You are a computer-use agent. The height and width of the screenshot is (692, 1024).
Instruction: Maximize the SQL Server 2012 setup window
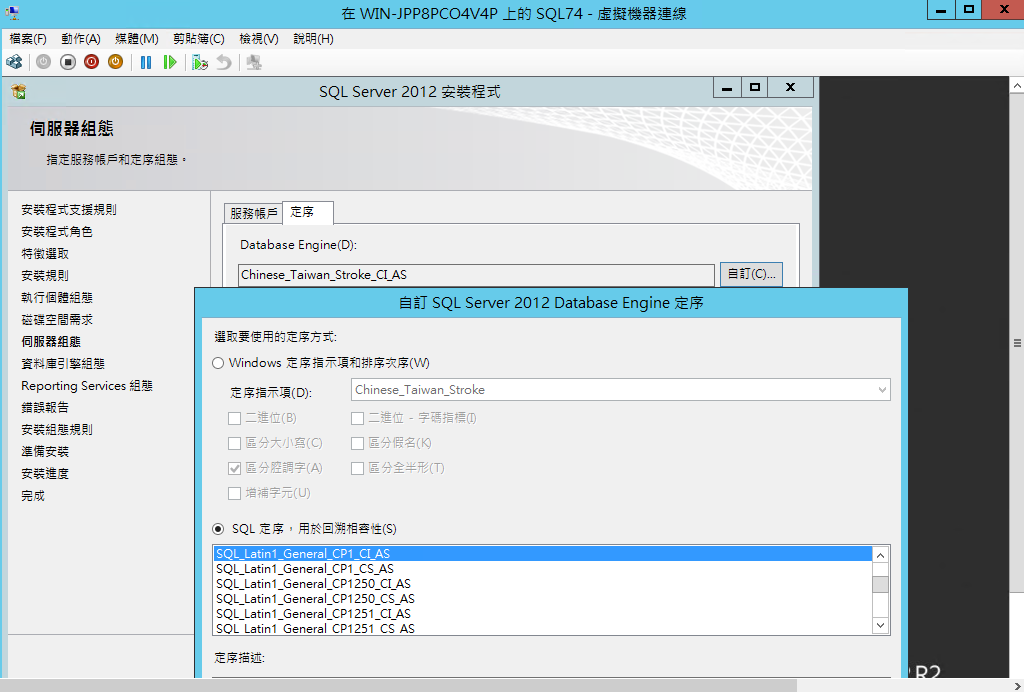pyautogui.click(x=755, y=87)
